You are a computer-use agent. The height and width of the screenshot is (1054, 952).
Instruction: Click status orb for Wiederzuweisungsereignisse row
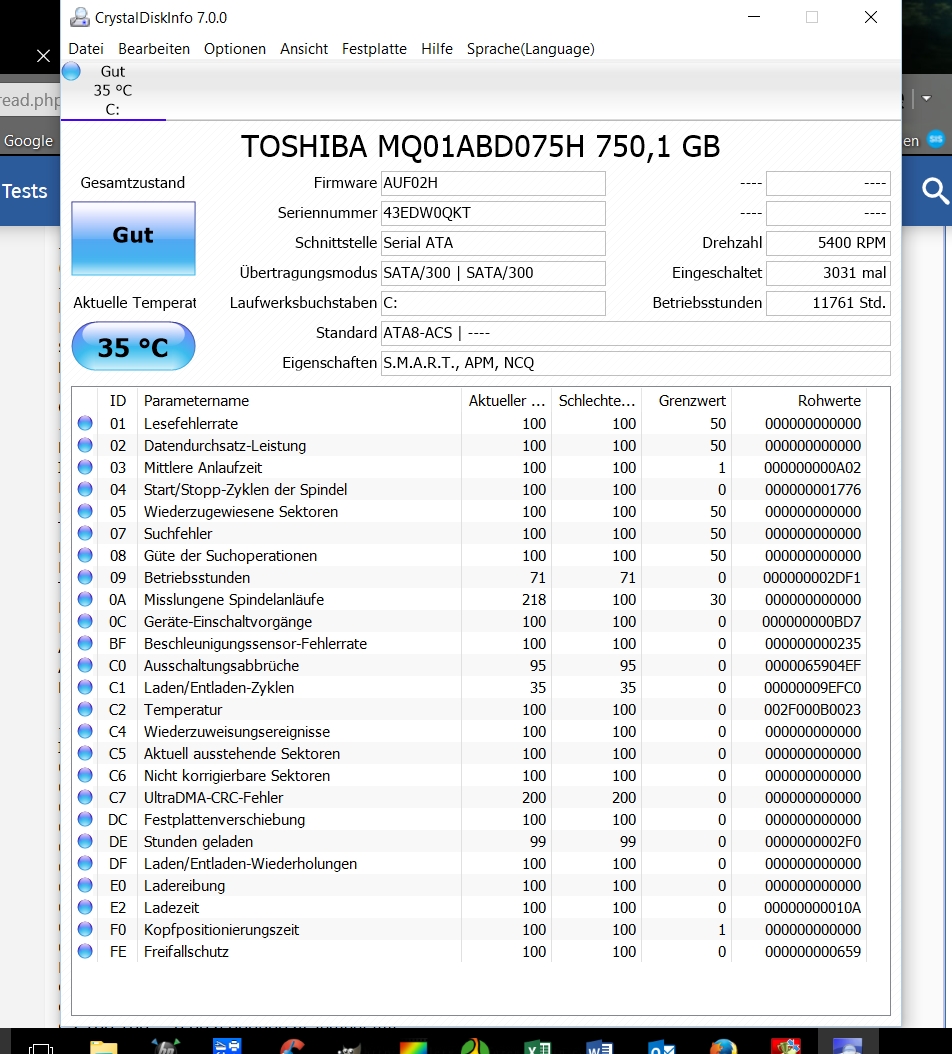click(x=85, y=731)
